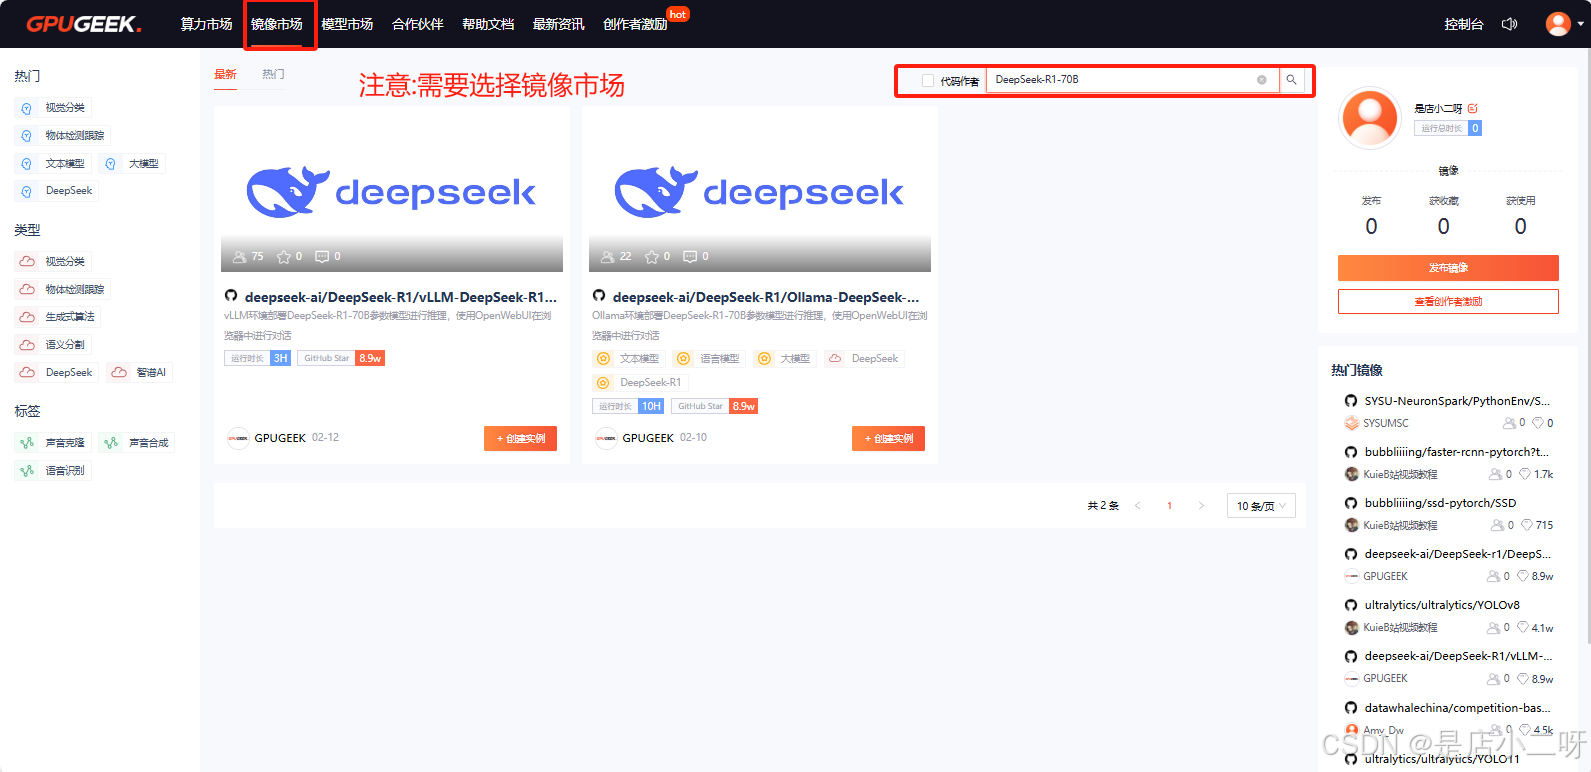Image resolution: width=1591 pixels, height=772 pixels.
Task: Click the DeepSeek-R1 tag on Ollama card
Action: click(x=640, y=383)
